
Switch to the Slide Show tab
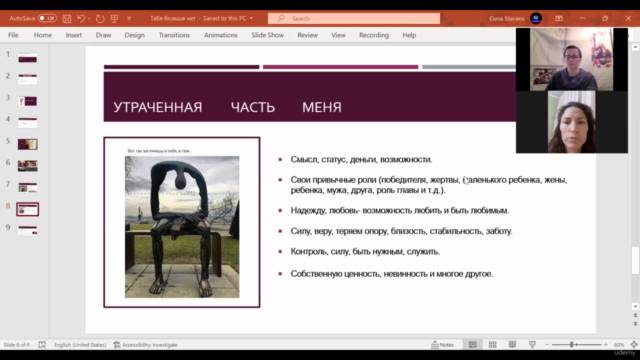267,35
